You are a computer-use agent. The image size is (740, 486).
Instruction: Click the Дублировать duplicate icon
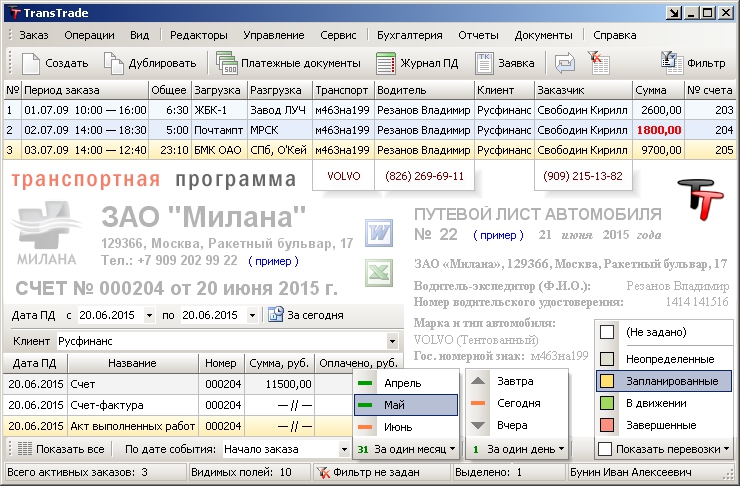point(114,63)
